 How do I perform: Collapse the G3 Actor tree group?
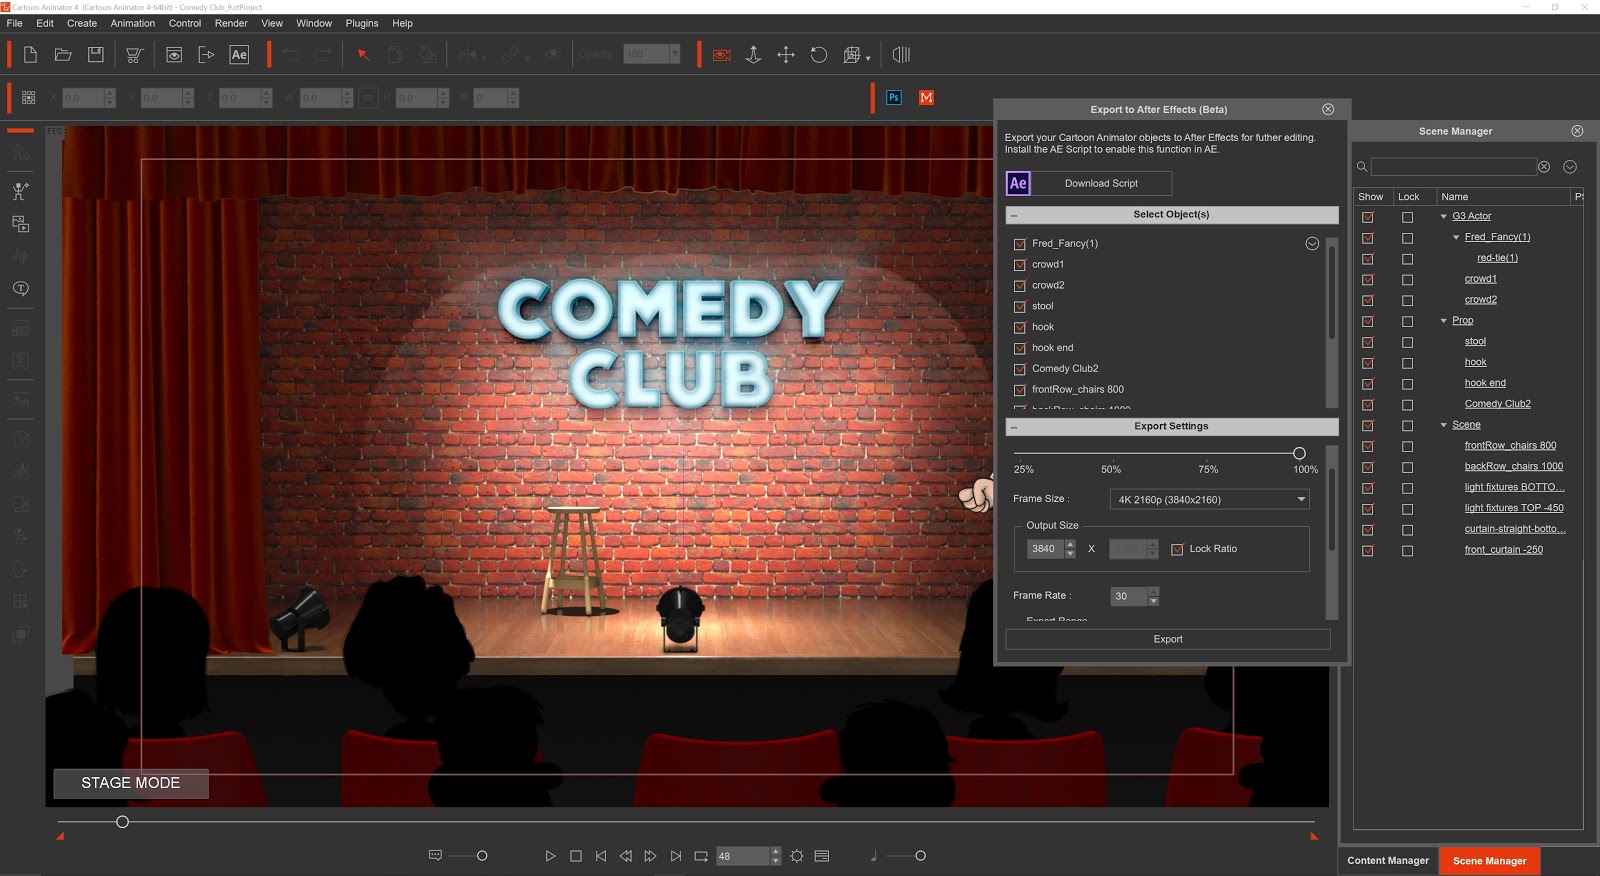pyautogui.click(x=1444, y=216)
